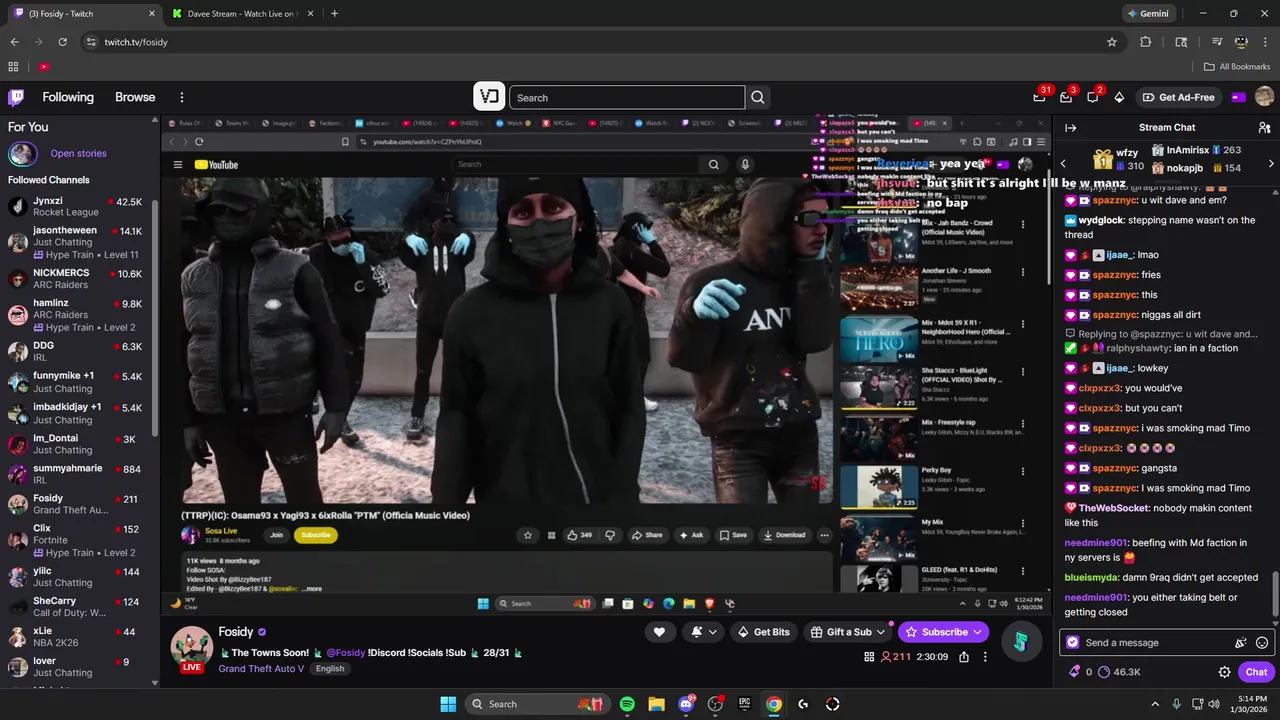The image size is (1280, 720).
Task: Click the Stream Chat scrollbar
Action: click(x=1275, y=595)
